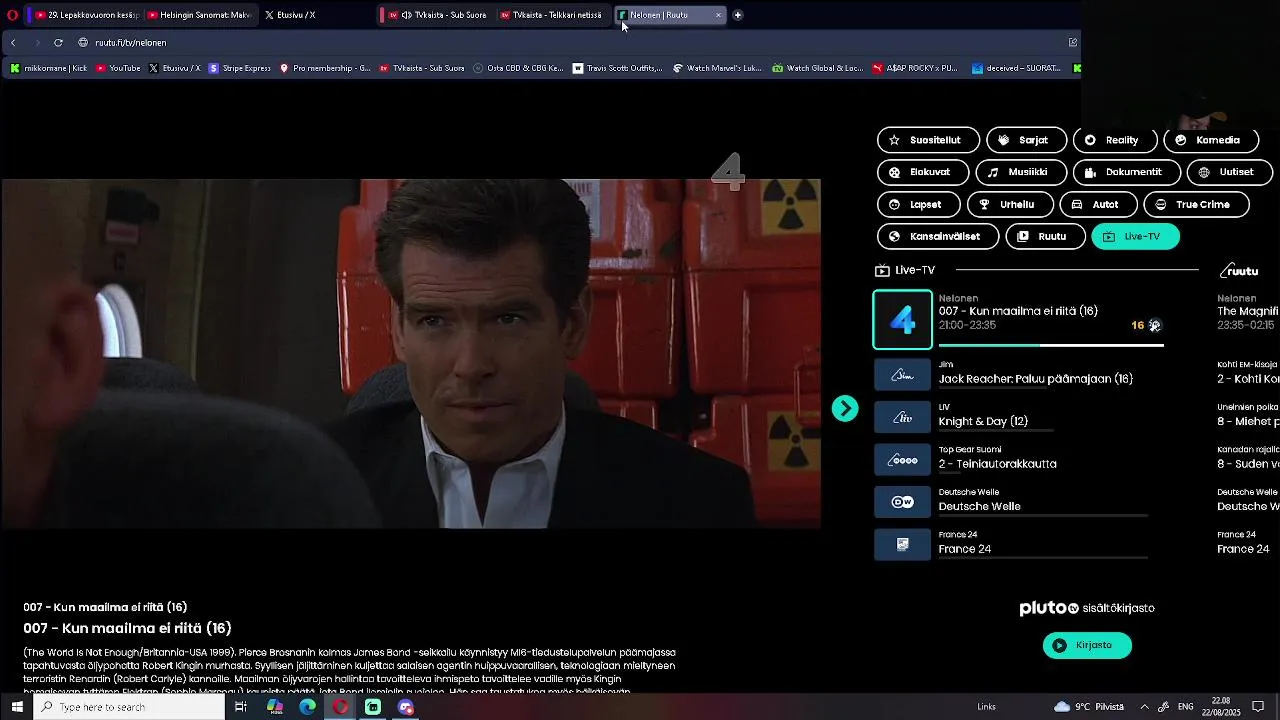The width and height of the screenshot is (1280, 720).
Task: Select the True Crime category
Action: [x=1196, y=204]
